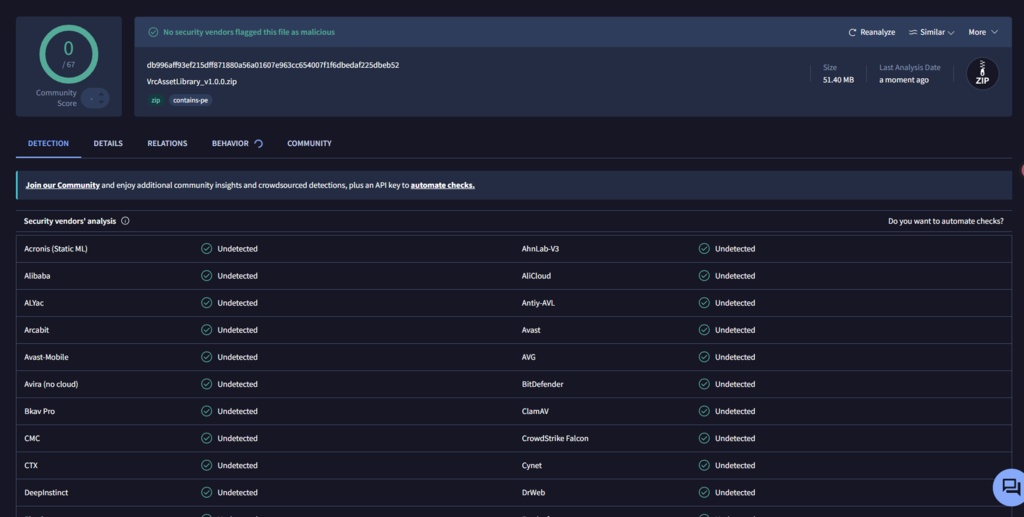Click the detection score circle 0/67
Screen dimensions: 1024x517
[69, 55]
